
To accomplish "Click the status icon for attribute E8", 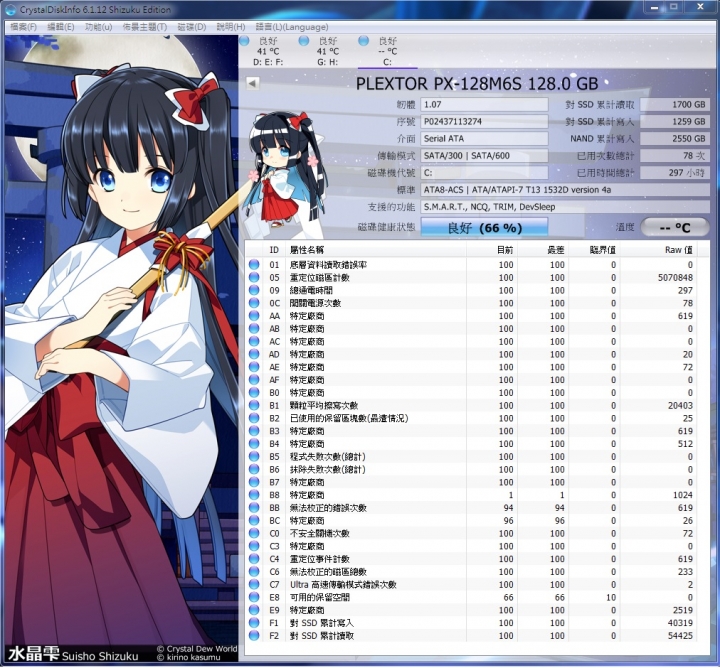I will 253,597.
